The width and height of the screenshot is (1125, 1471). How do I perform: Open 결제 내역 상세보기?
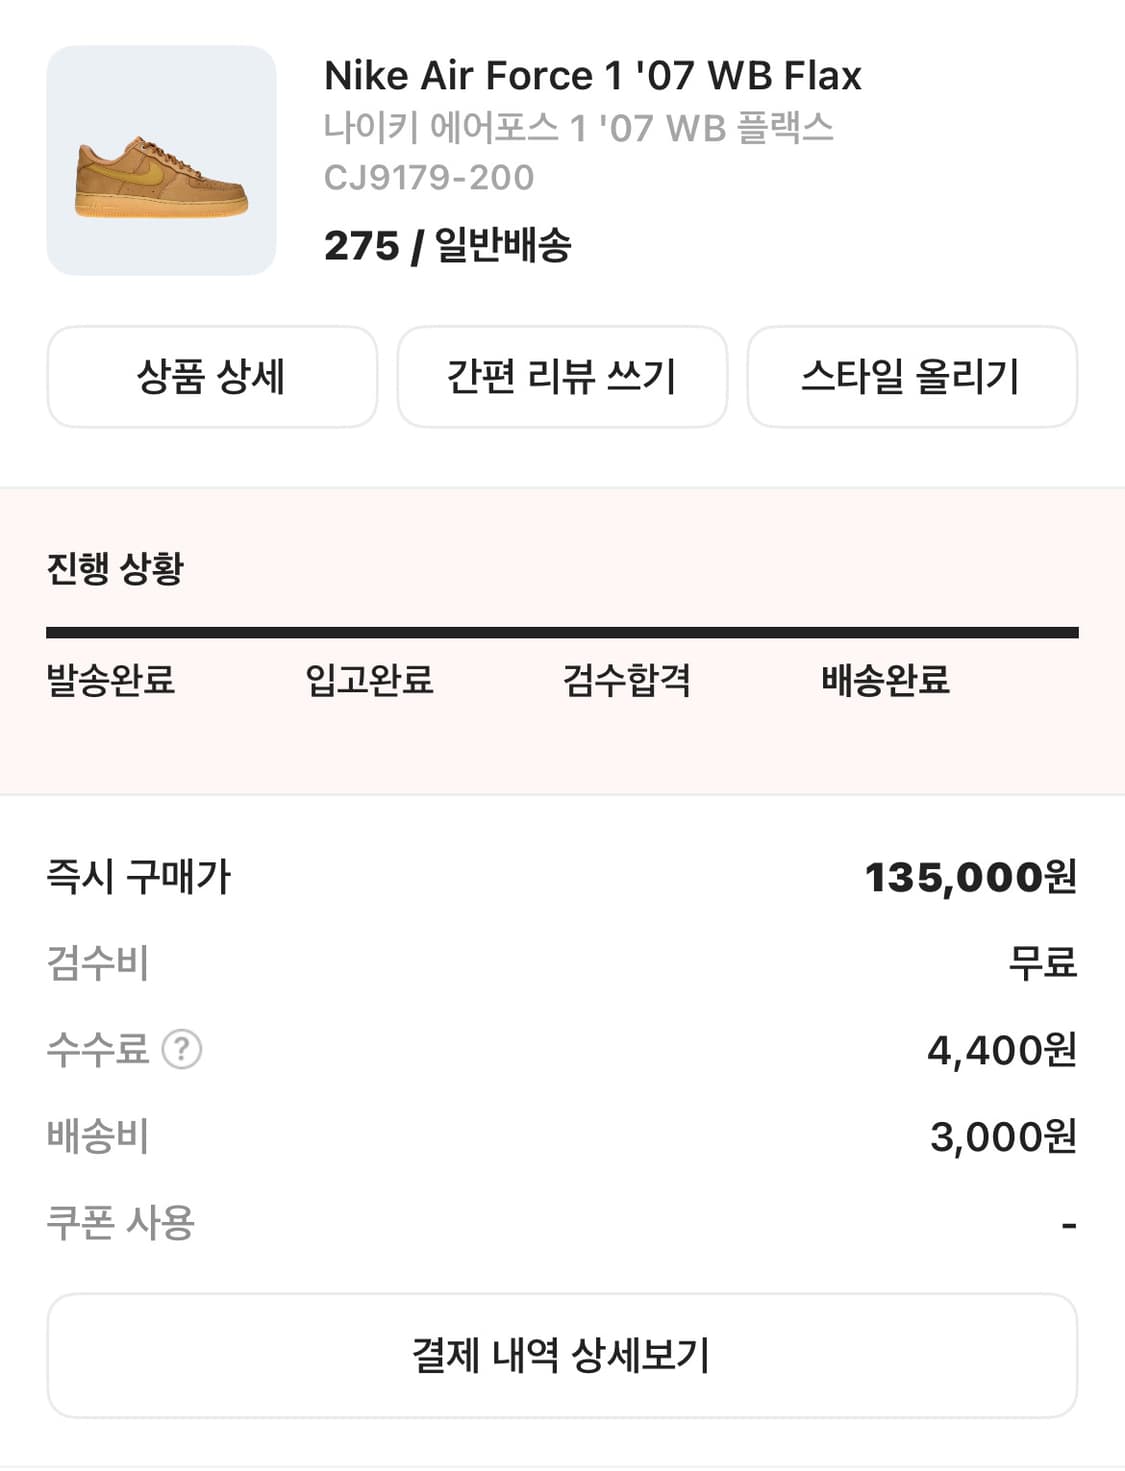tap(562, 1355)
